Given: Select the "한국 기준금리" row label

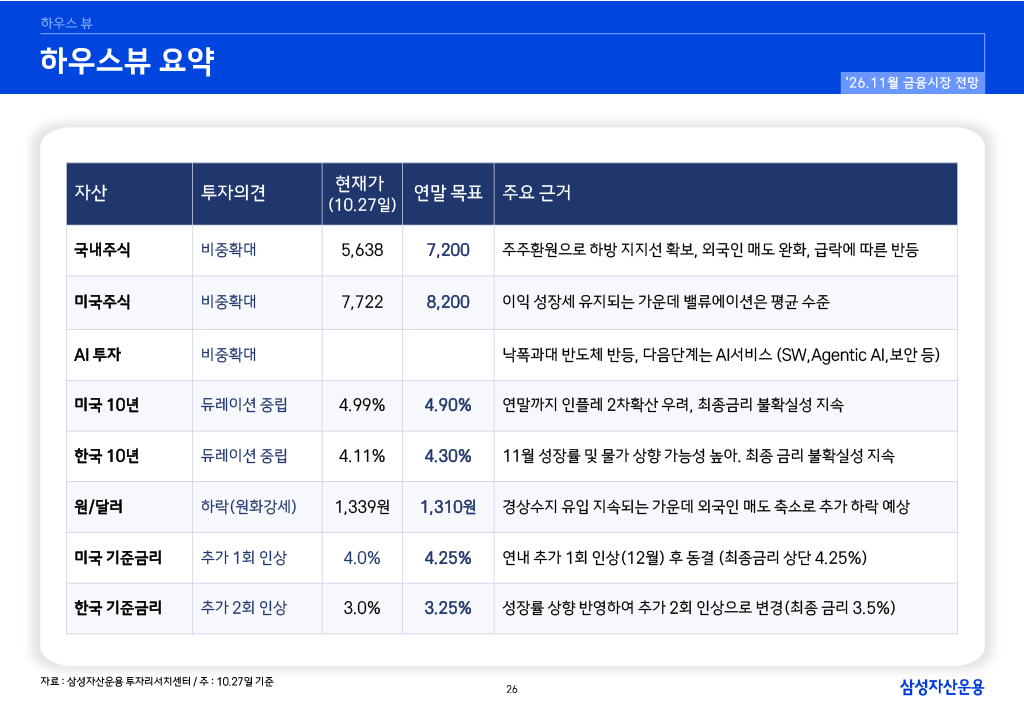Looking at the screenshot, I should (x=118, y=608).
